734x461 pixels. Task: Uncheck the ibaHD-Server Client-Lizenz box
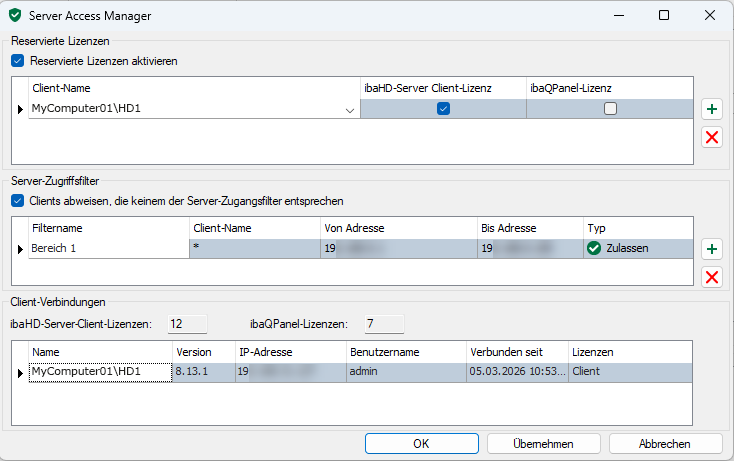tap(443, 109)
